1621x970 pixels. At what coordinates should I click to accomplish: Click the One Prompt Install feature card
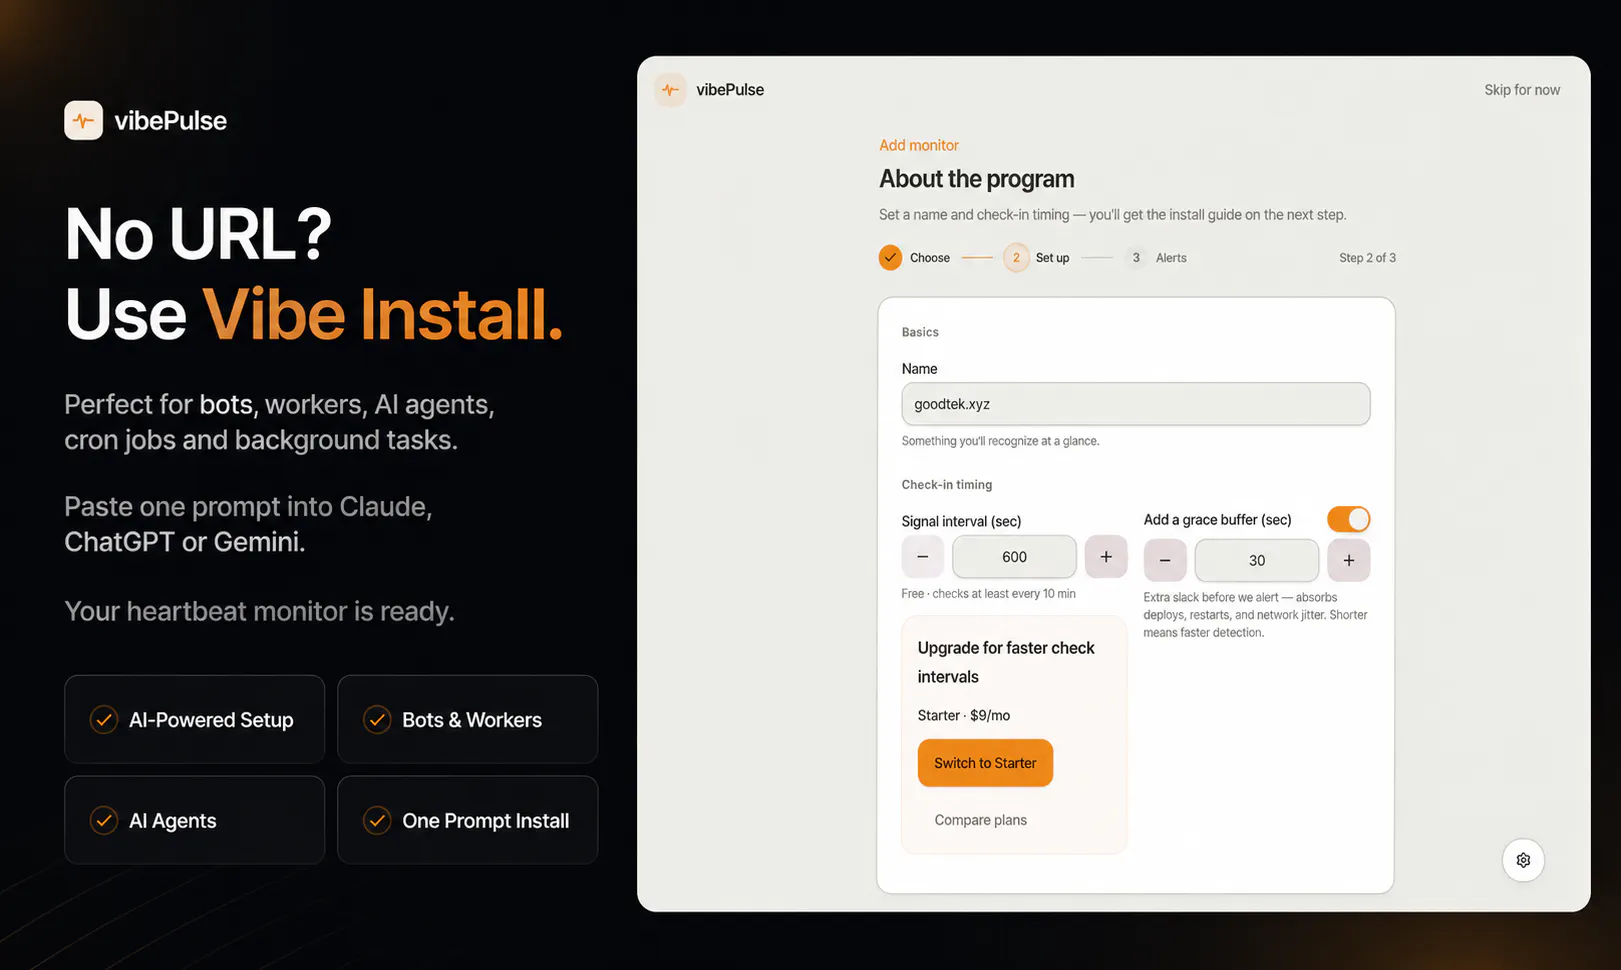click(468, 820)
